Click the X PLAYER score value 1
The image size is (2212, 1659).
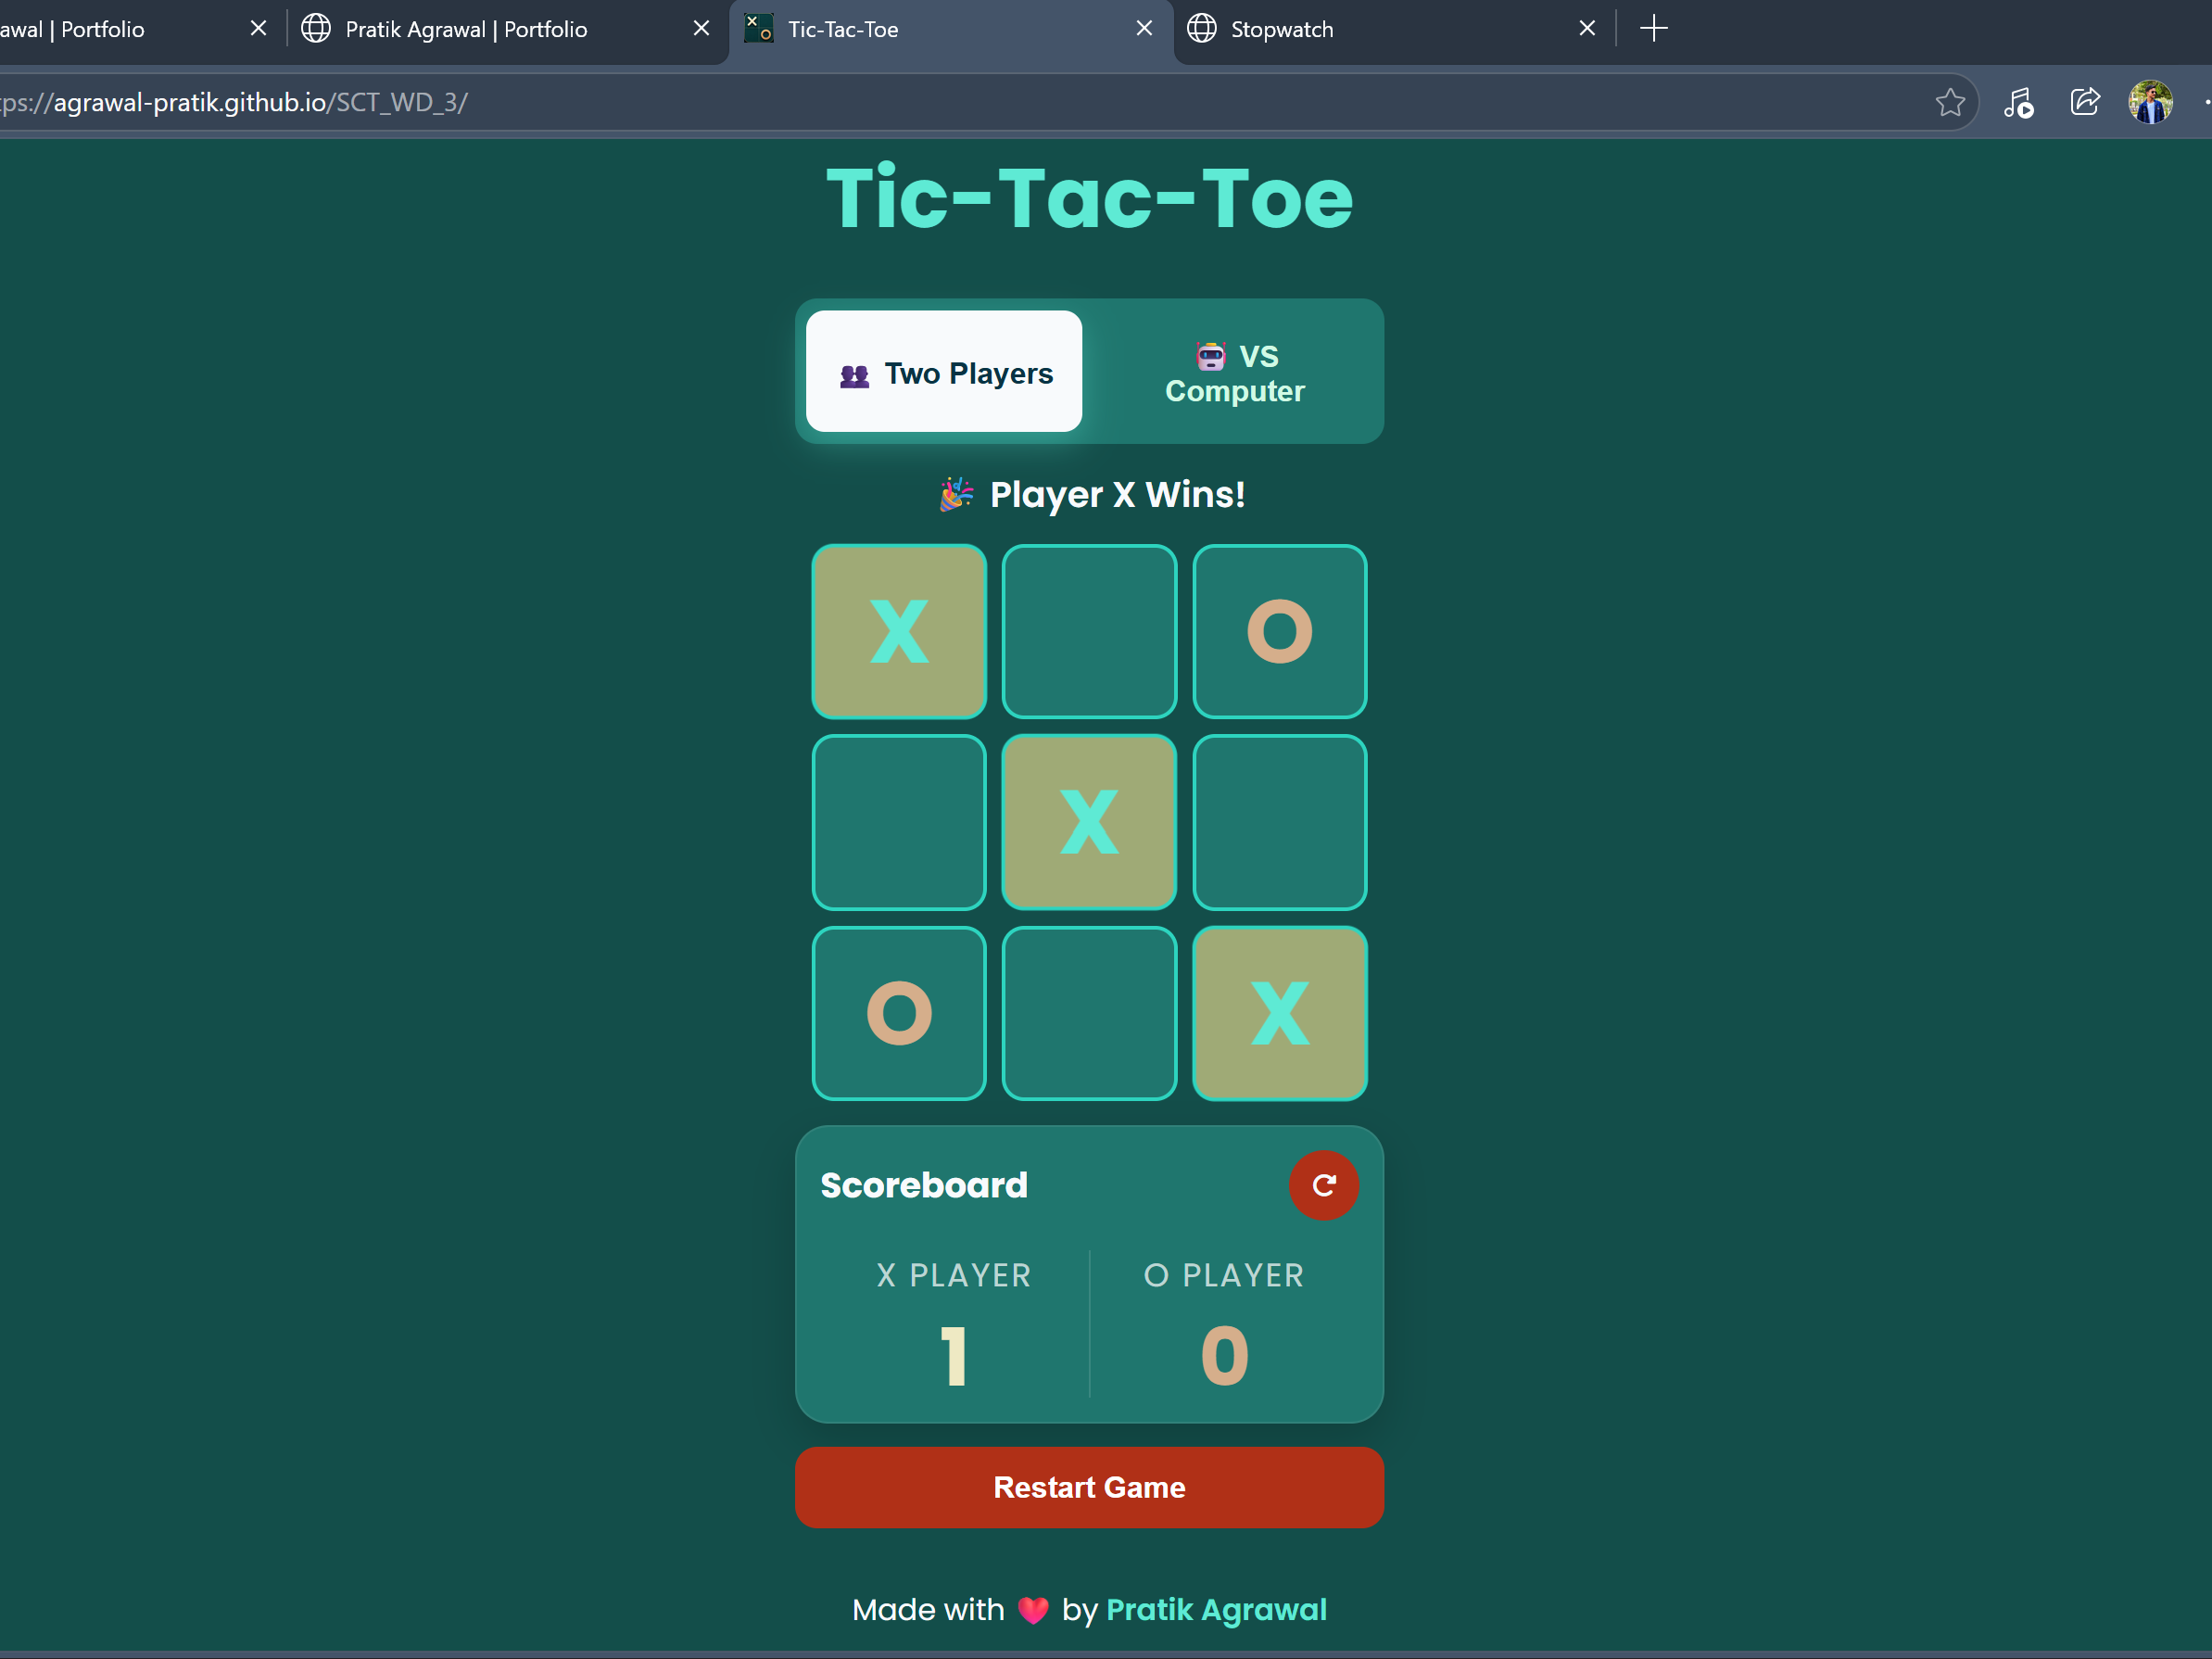(954, 1356)
